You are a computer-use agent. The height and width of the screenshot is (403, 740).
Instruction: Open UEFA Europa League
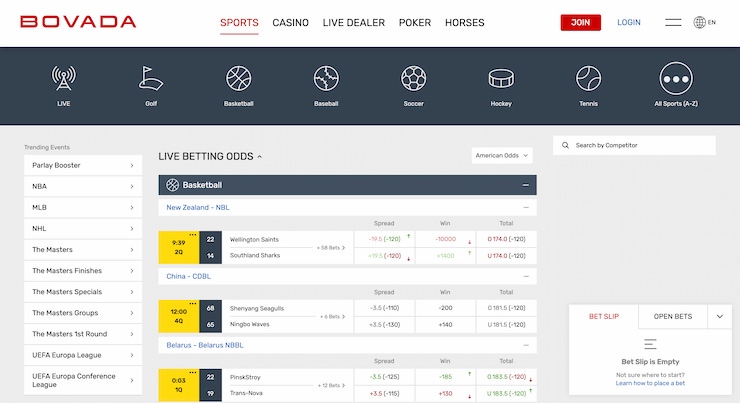pos(83,355)
